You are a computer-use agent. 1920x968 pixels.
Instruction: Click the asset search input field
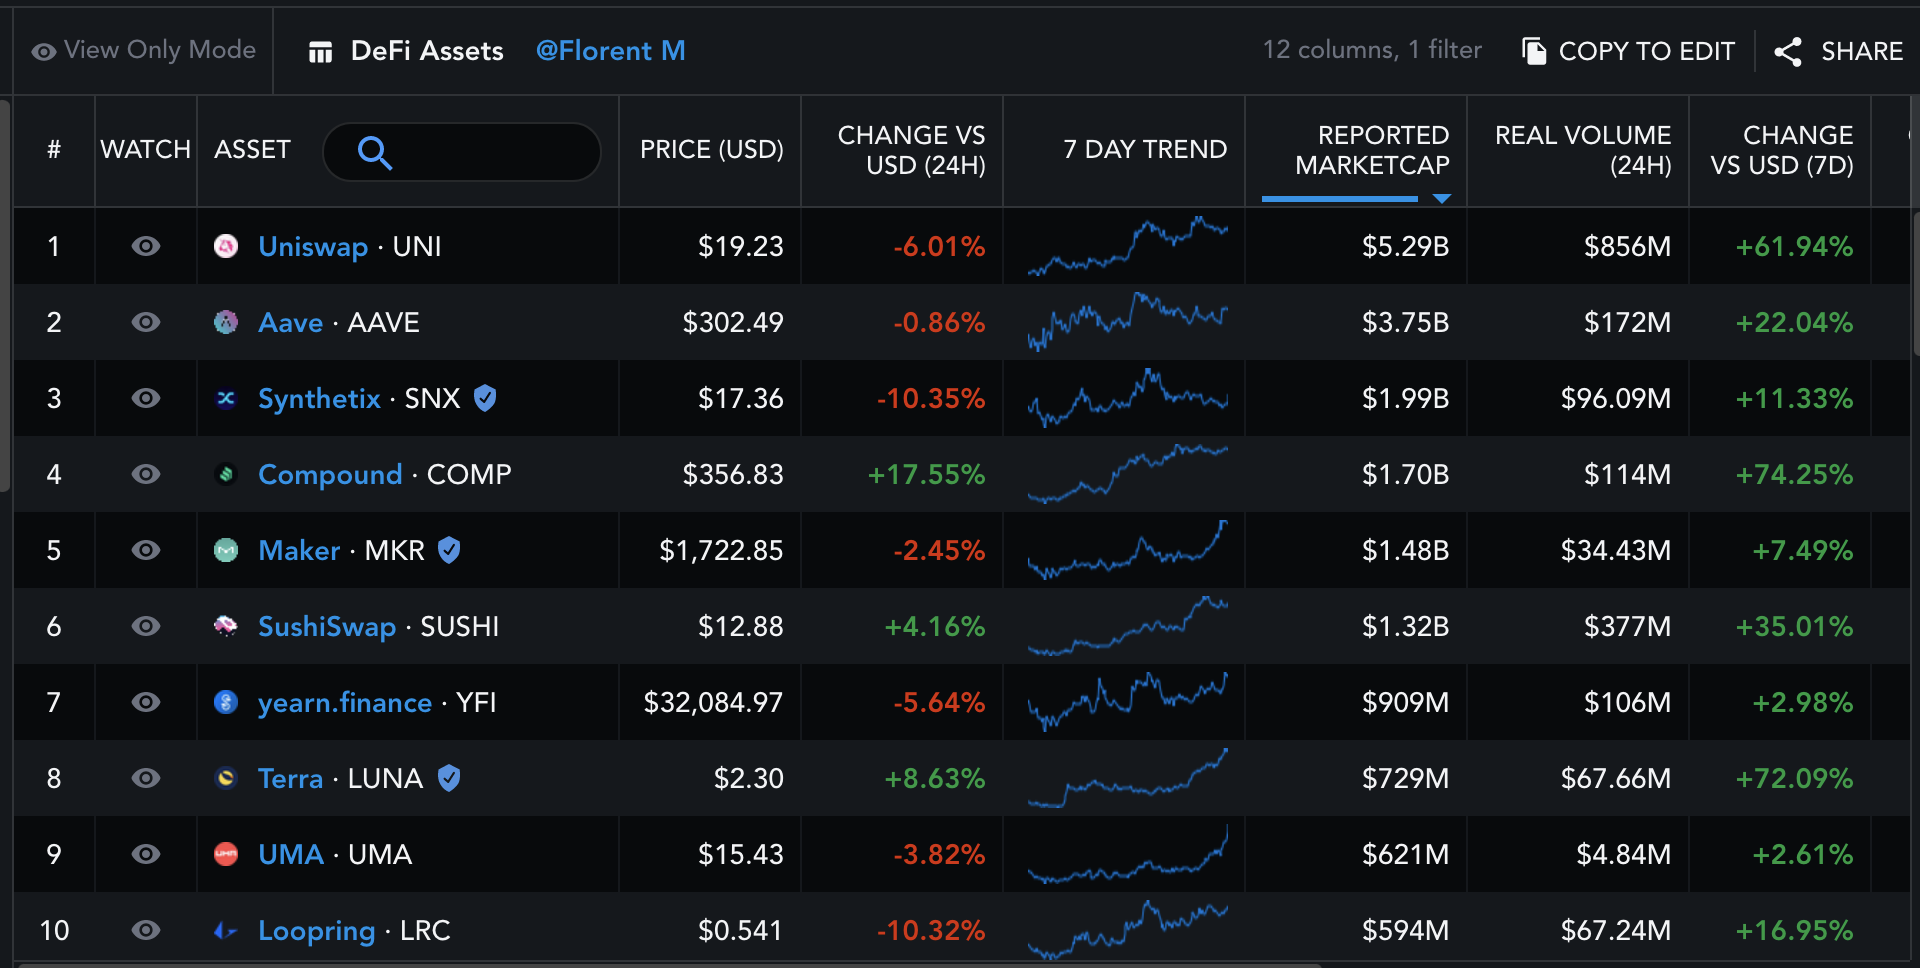(462, 152)
